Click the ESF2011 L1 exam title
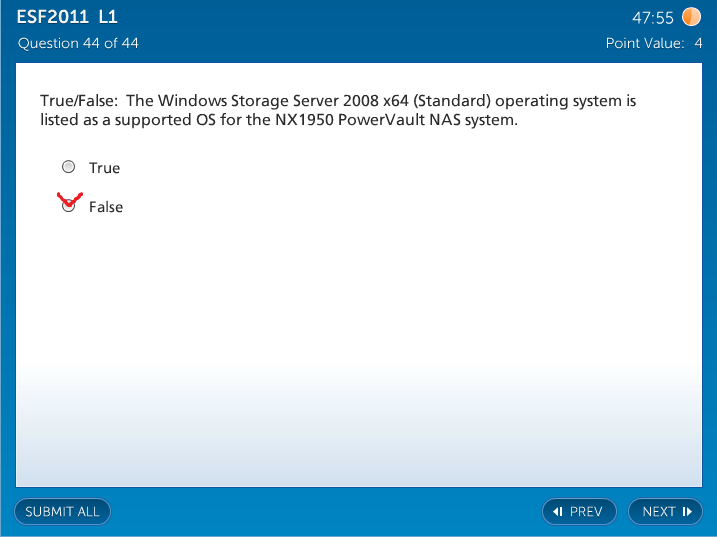 point(67,18)
